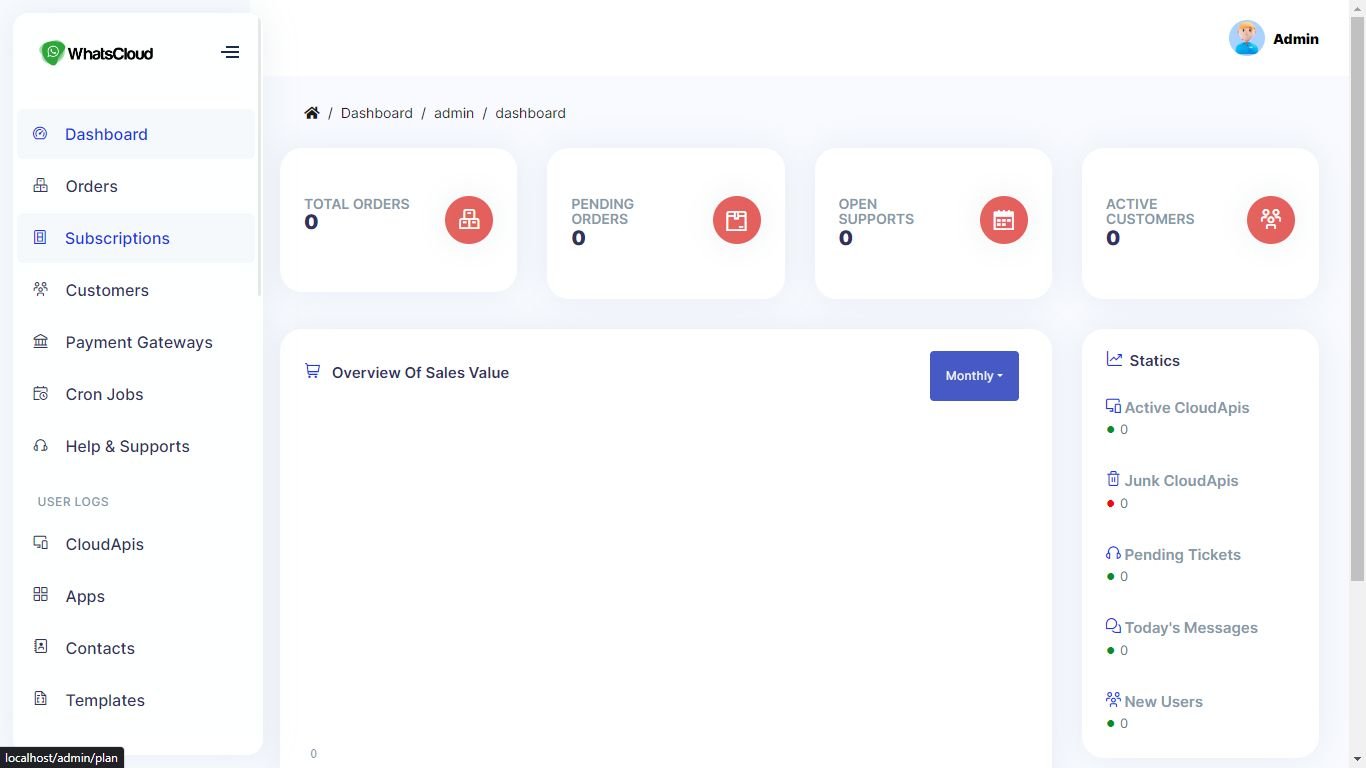Toggle the sidebar with the hamburger icon
This screenshot has height=768, width=1366.
click(230, 51)
